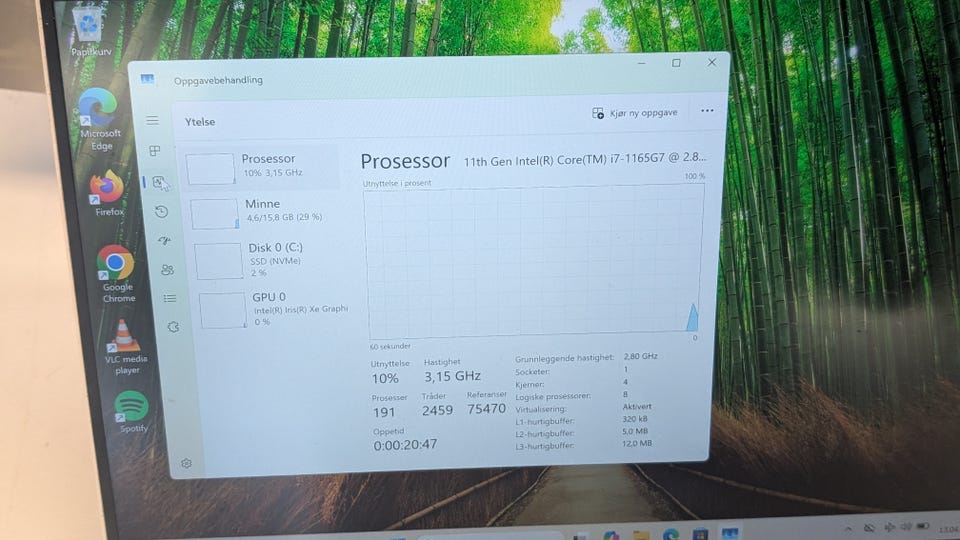Open Microsoft Edge desktop shortcut
Viewport: 960px width, 540px height.
click(x=99, y=119)
